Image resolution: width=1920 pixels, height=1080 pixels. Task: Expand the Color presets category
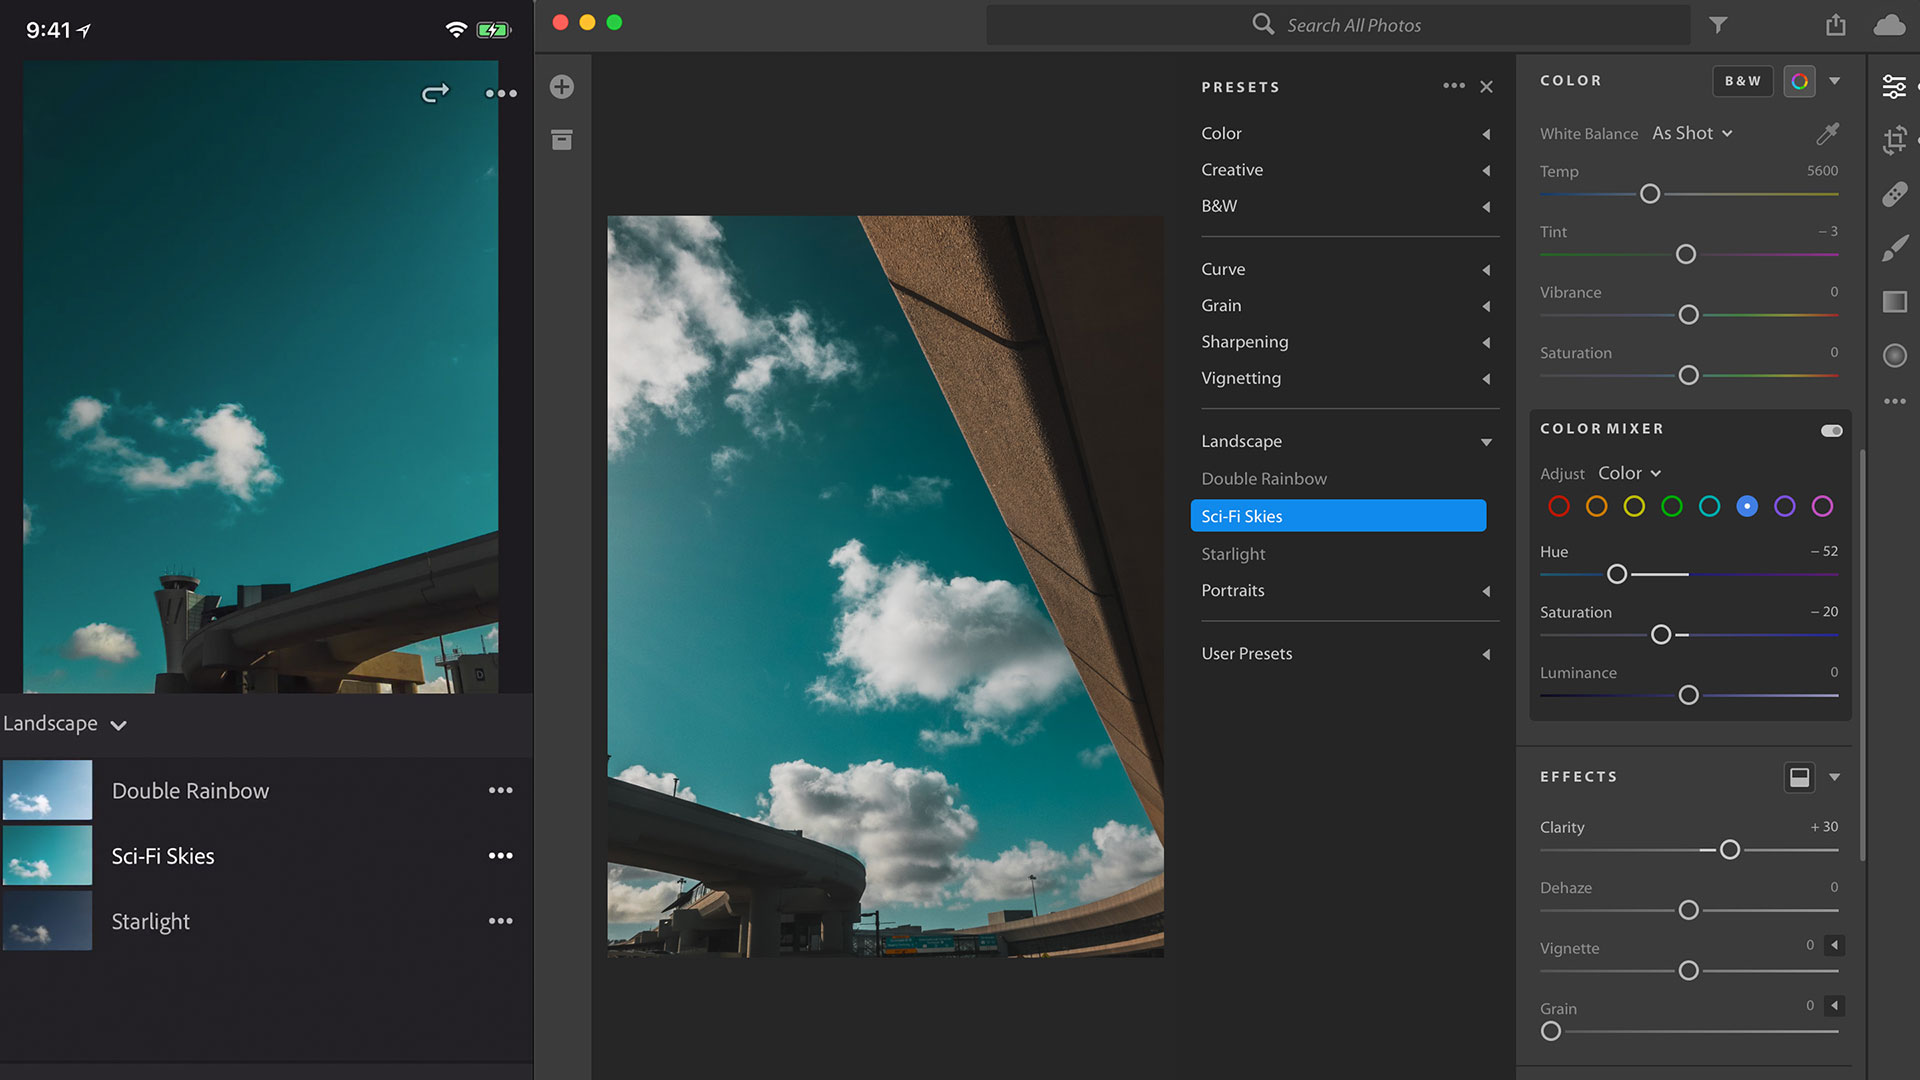(1484, 132)
